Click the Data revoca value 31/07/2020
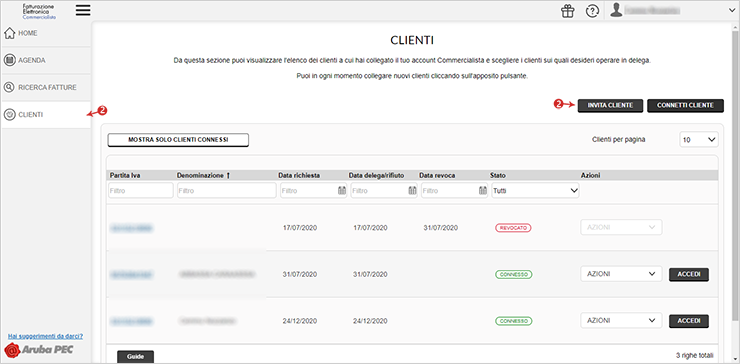The image size is (740, 364). click(441, 228)
